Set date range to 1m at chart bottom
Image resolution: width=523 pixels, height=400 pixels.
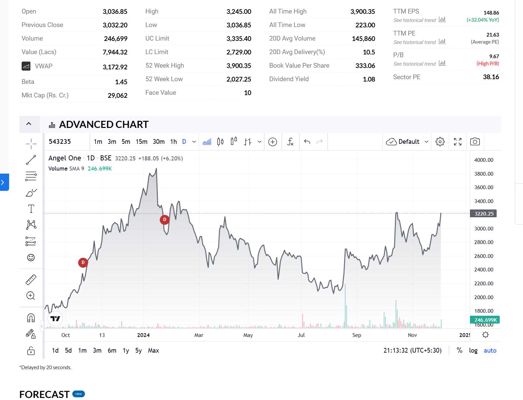pyautogui.click(x=82, y=351)
